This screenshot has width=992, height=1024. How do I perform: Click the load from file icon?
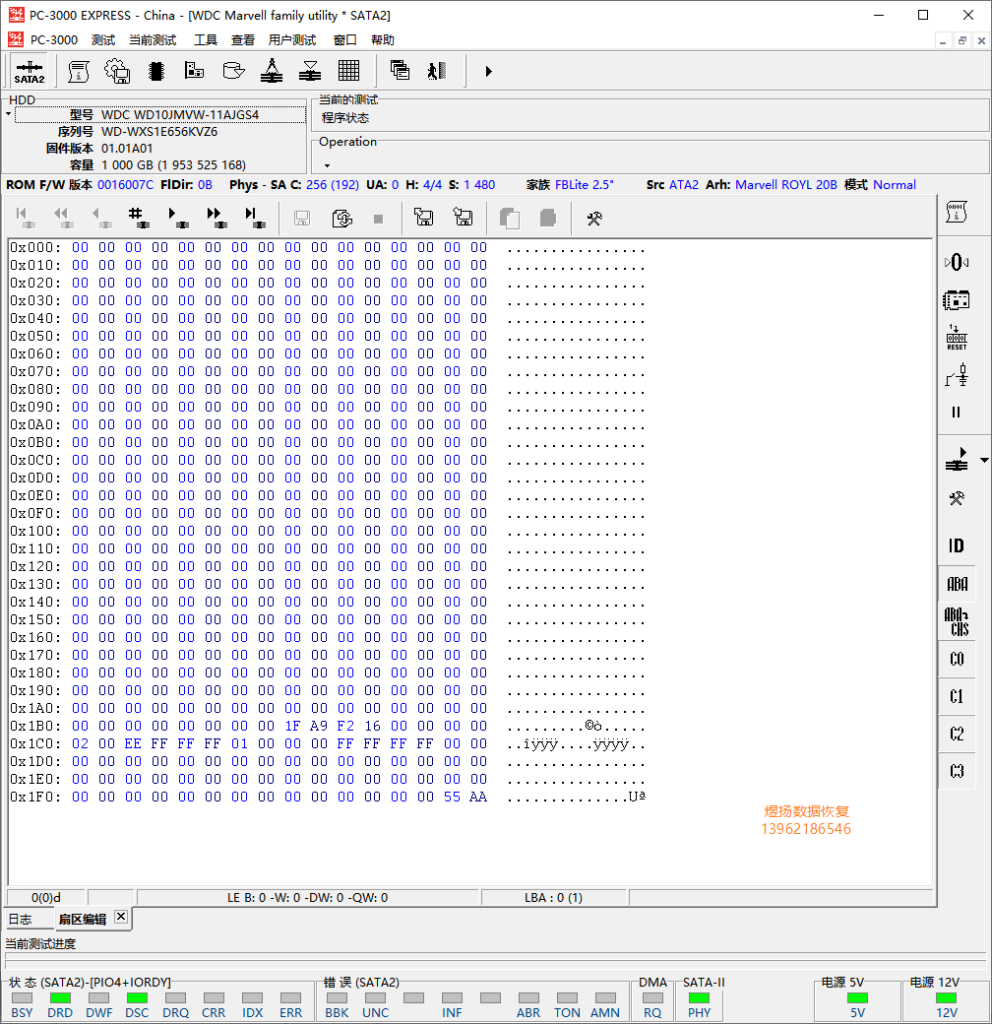(x=424, y=217)
